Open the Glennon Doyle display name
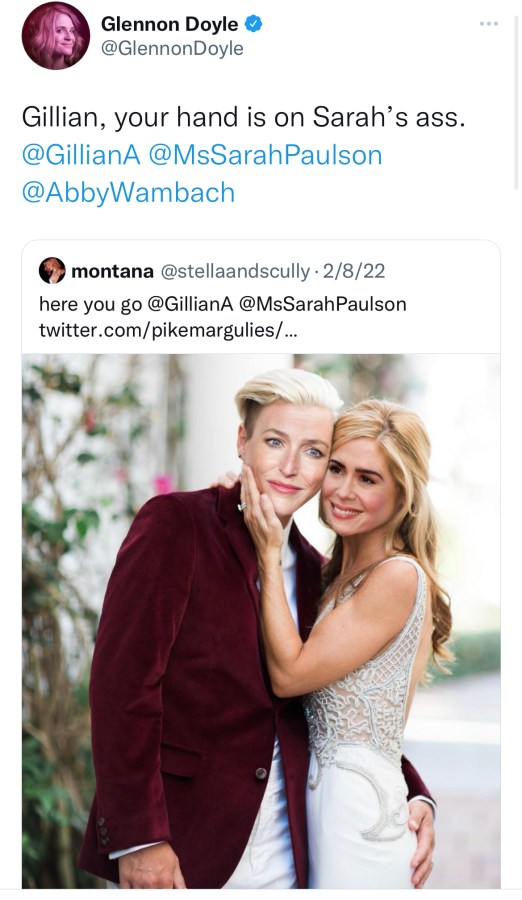This screenshot has width=522, height=900. point(169,24)
